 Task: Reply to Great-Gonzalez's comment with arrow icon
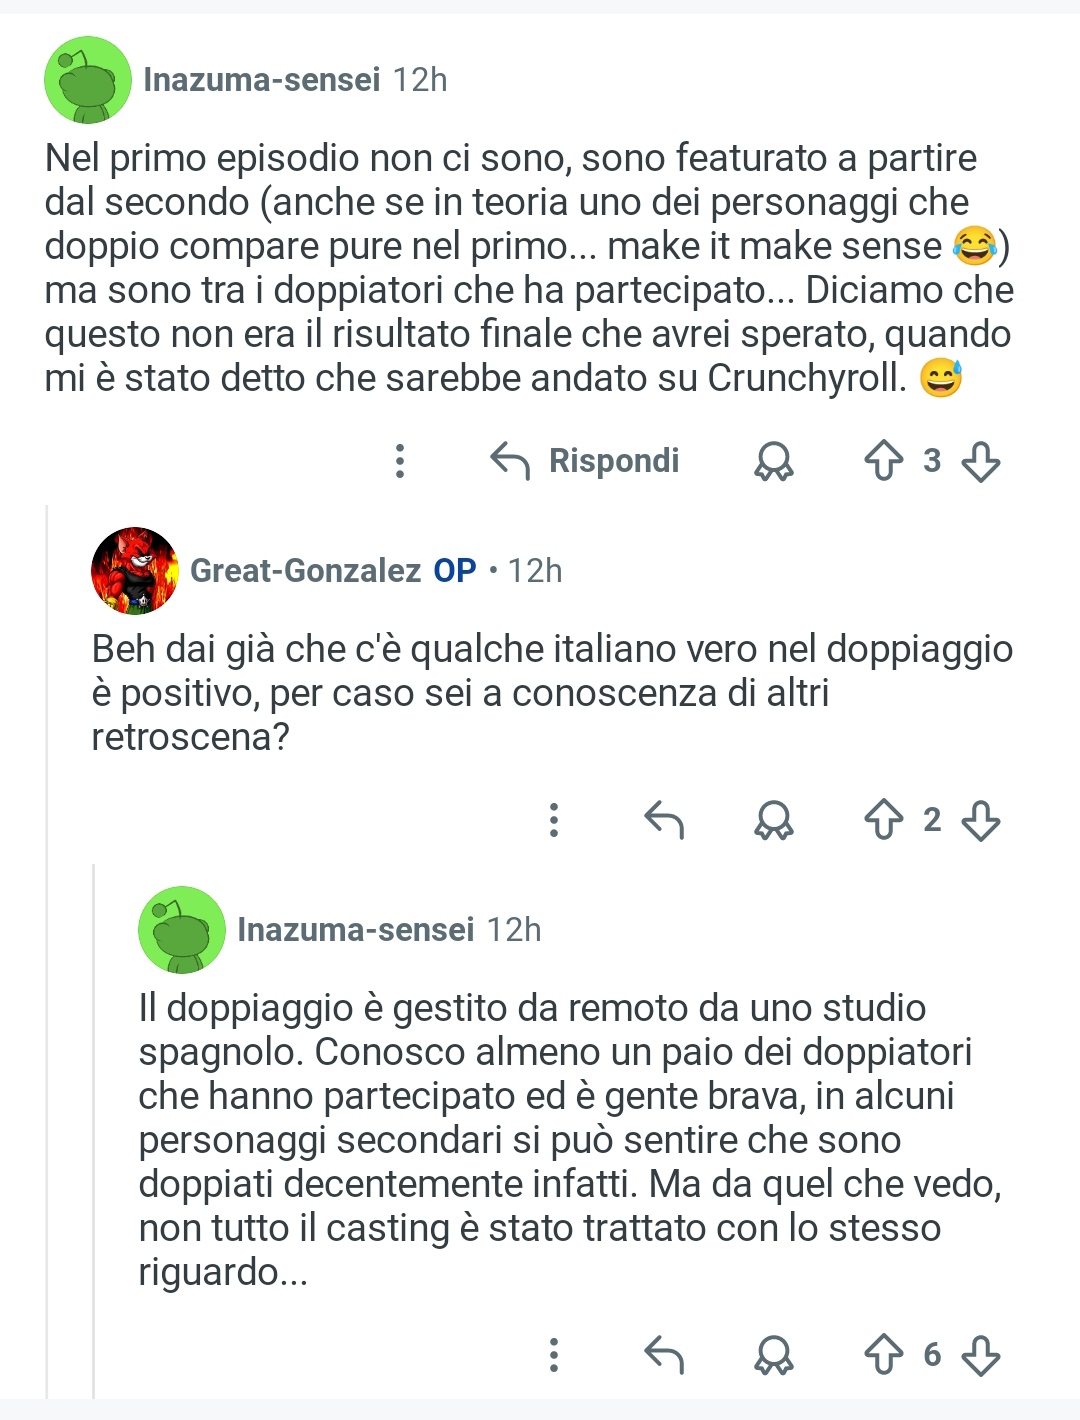[x=664, y=820]
